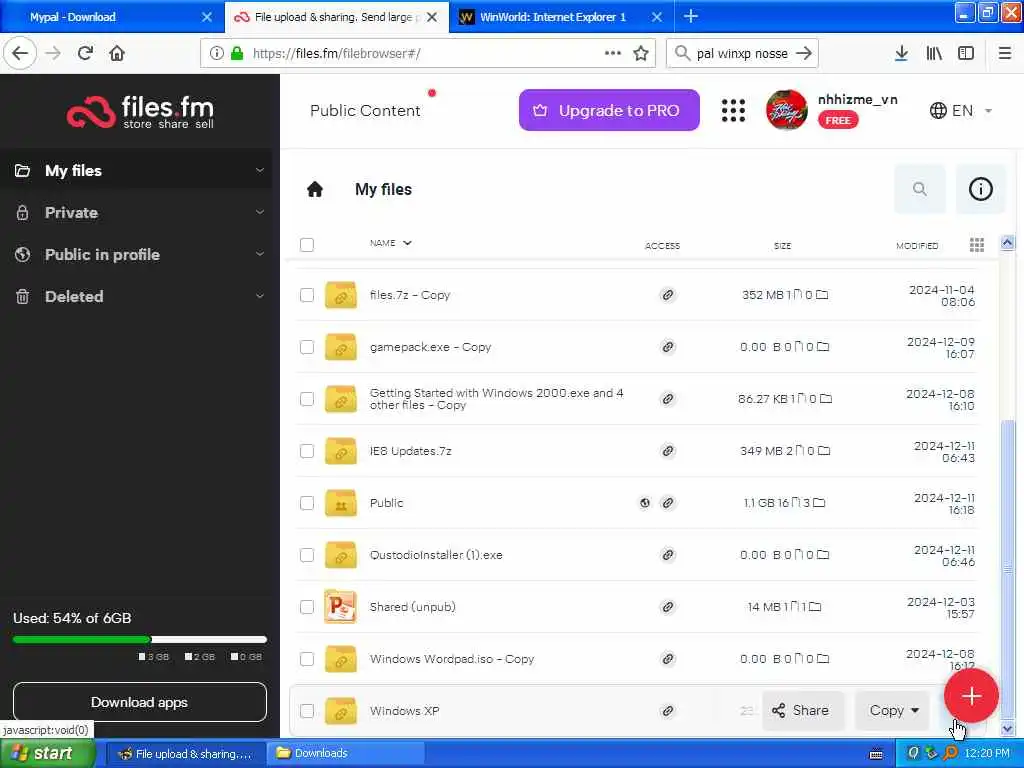This screenshot has height=768, width=1024.
Task: Open Deleted in sidebar
Action: (74, 296)
